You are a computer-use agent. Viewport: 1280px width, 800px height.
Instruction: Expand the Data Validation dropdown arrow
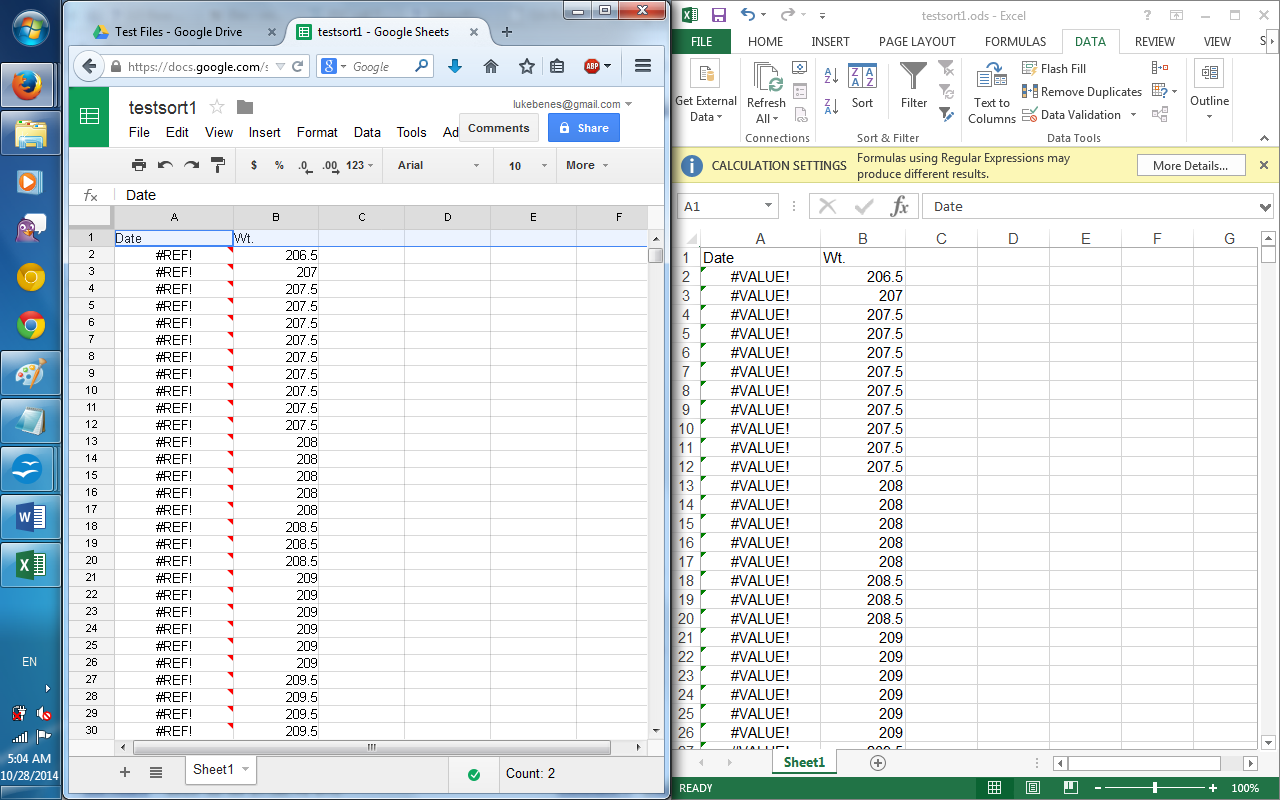[1133, 115]
